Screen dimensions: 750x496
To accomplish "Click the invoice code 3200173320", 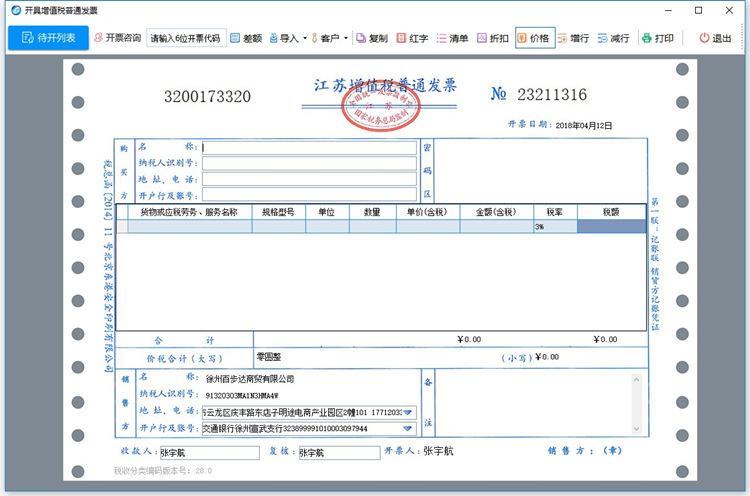I will (208, 97).
